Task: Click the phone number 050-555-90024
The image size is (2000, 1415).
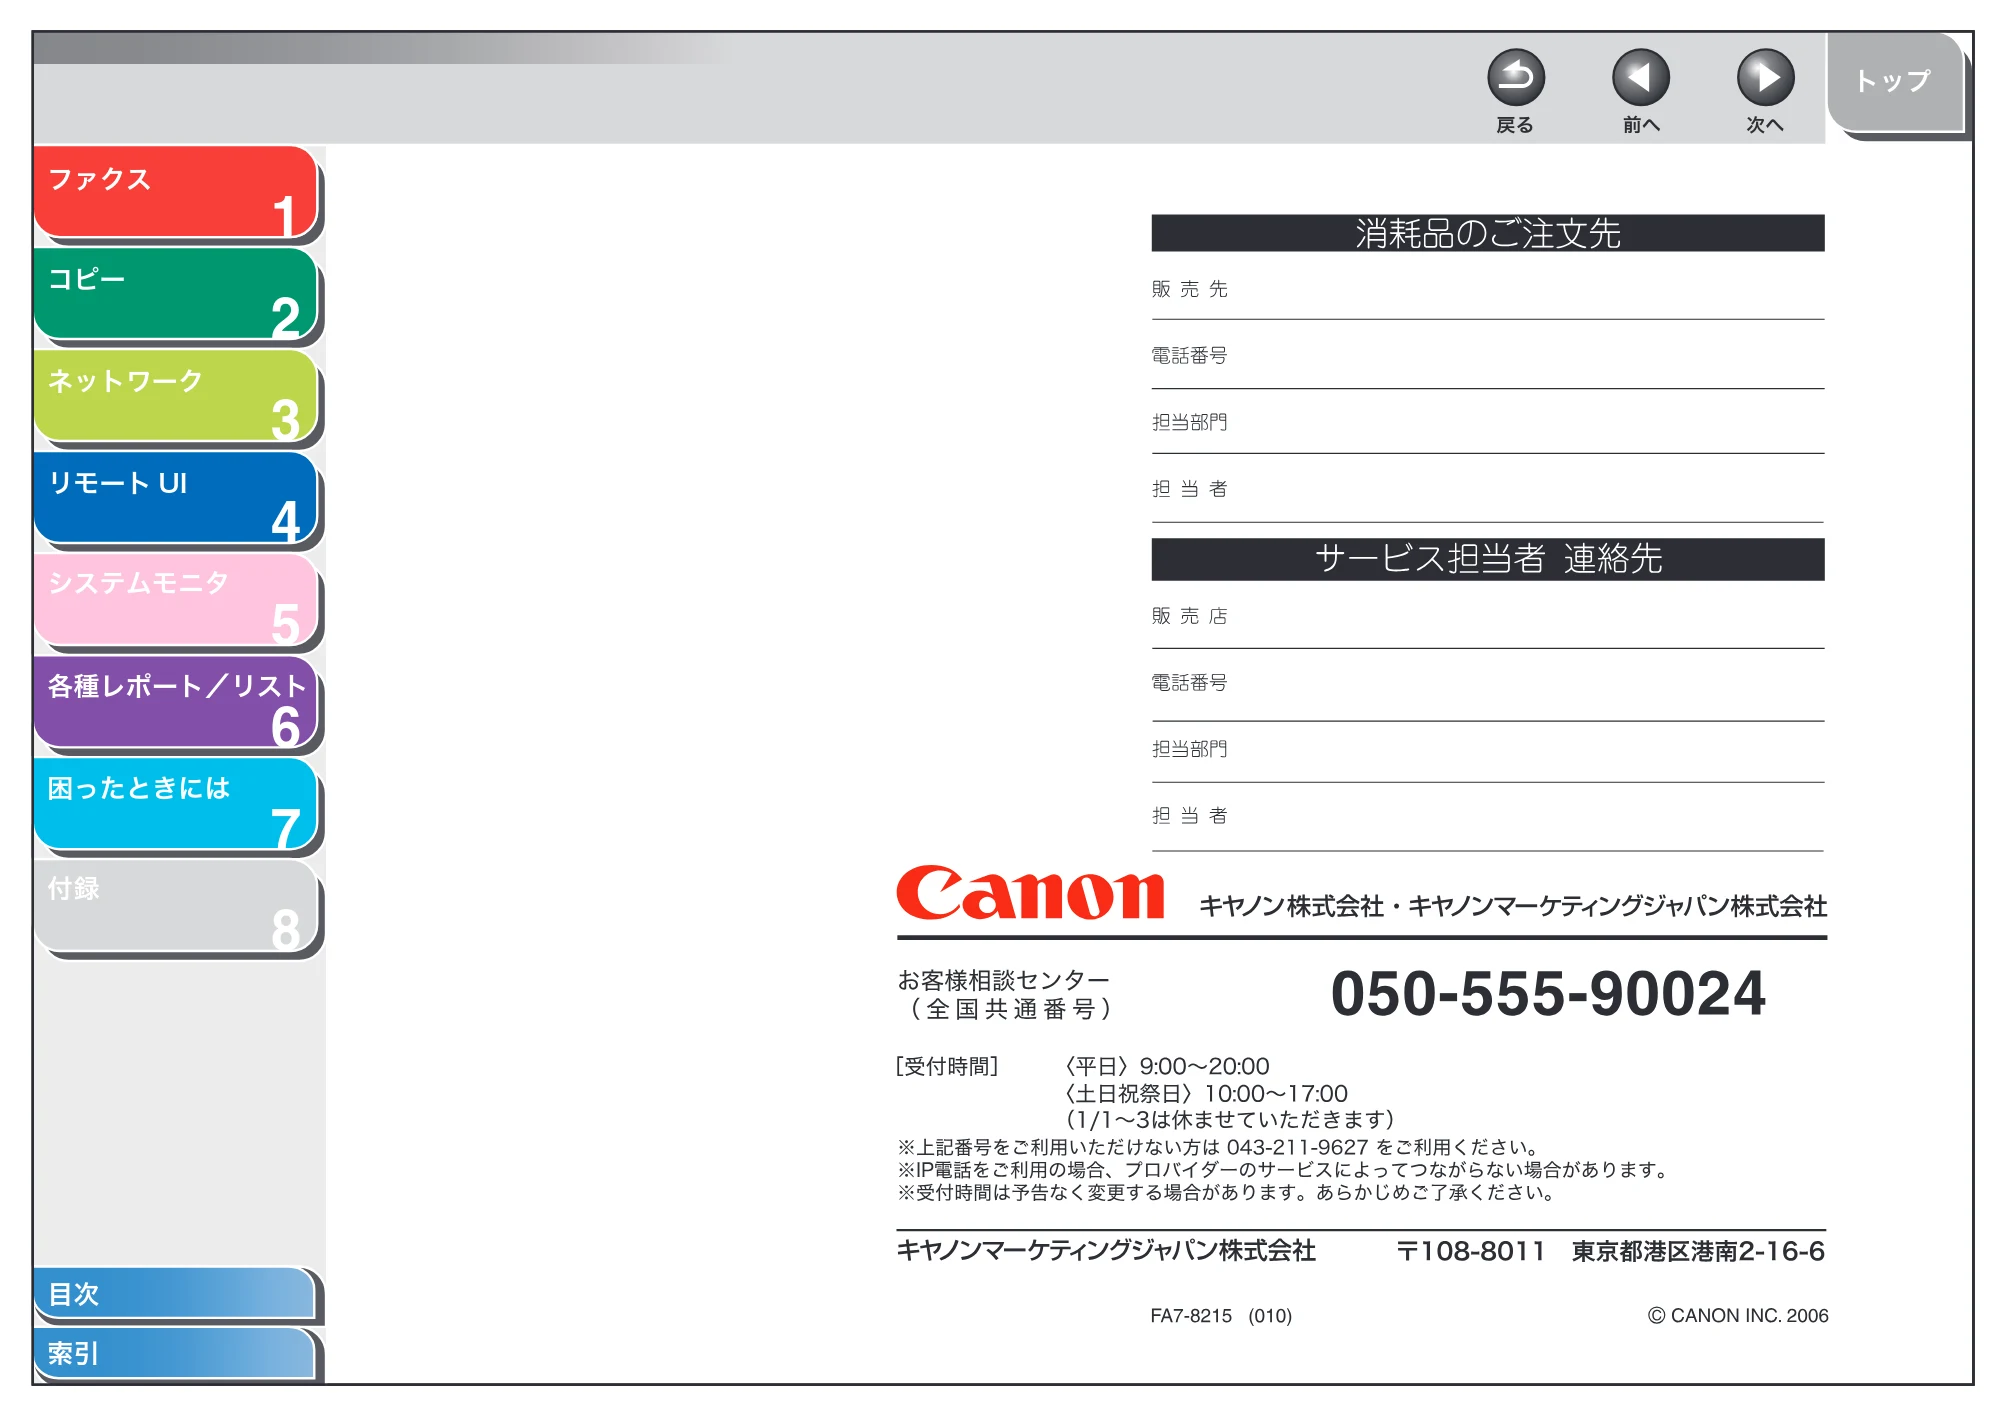Action: tap(1548, 994)
